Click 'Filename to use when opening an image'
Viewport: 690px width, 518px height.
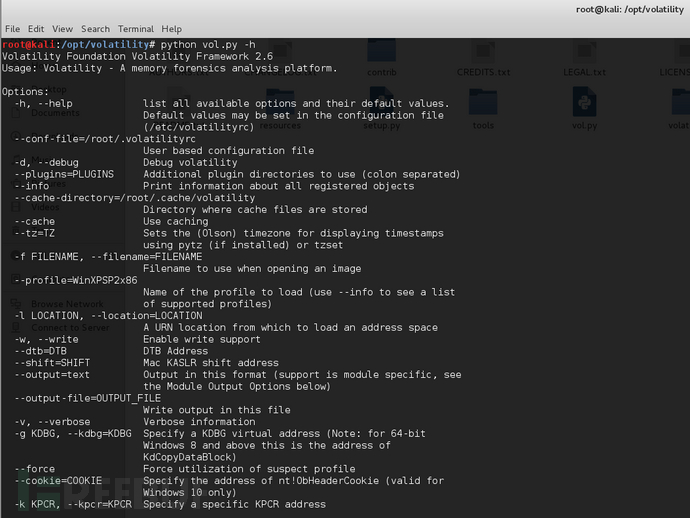[x=252, y=268]
